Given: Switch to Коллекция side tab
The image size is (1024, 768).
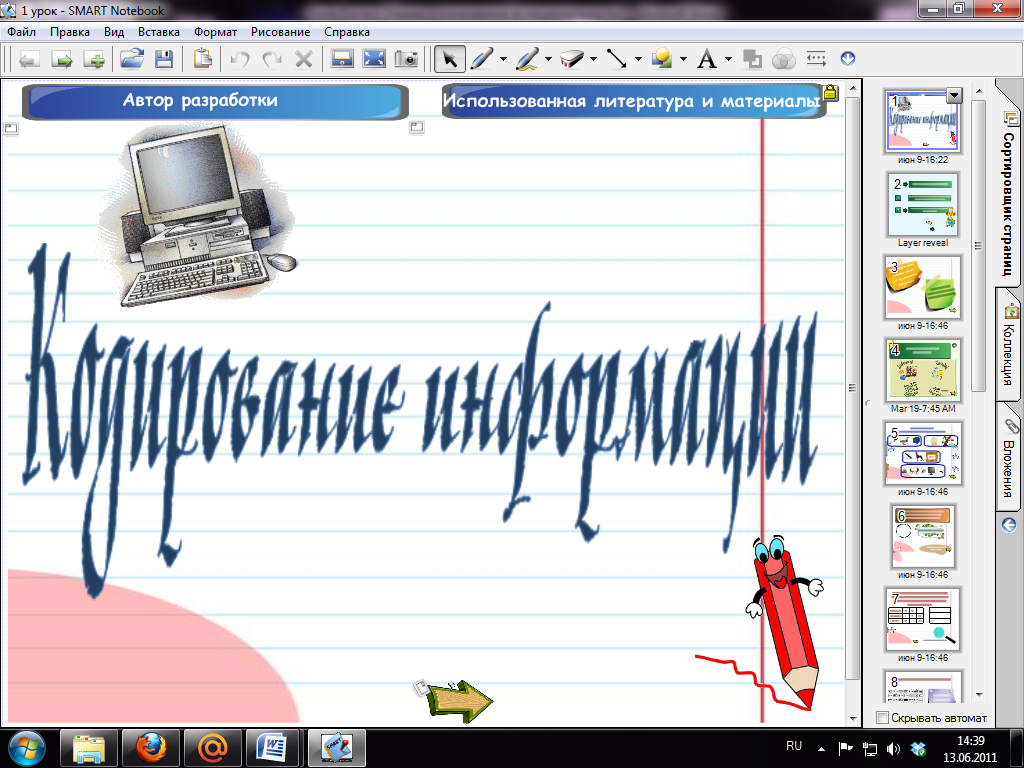Looking at the screenshot, I should pyautogui.click(x=1010, y=346).
